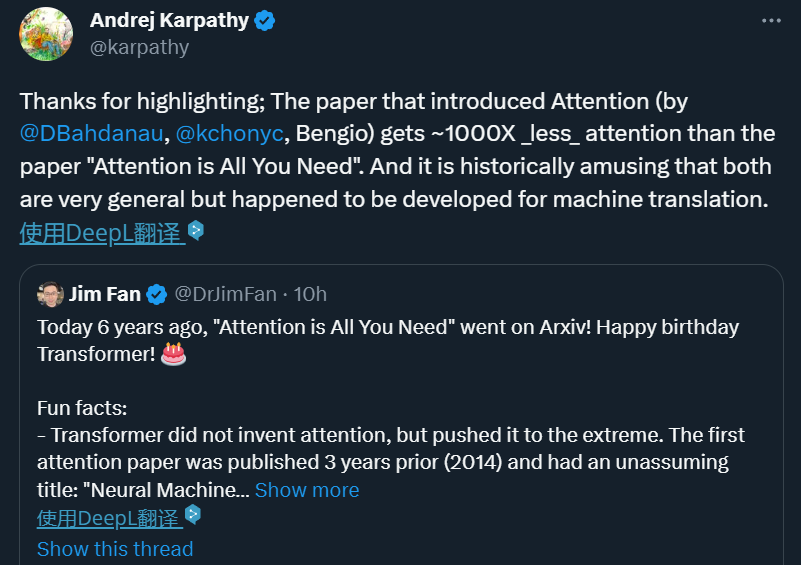Open the Show this thread link
801x565 pixels.
[x=115, y=549]
